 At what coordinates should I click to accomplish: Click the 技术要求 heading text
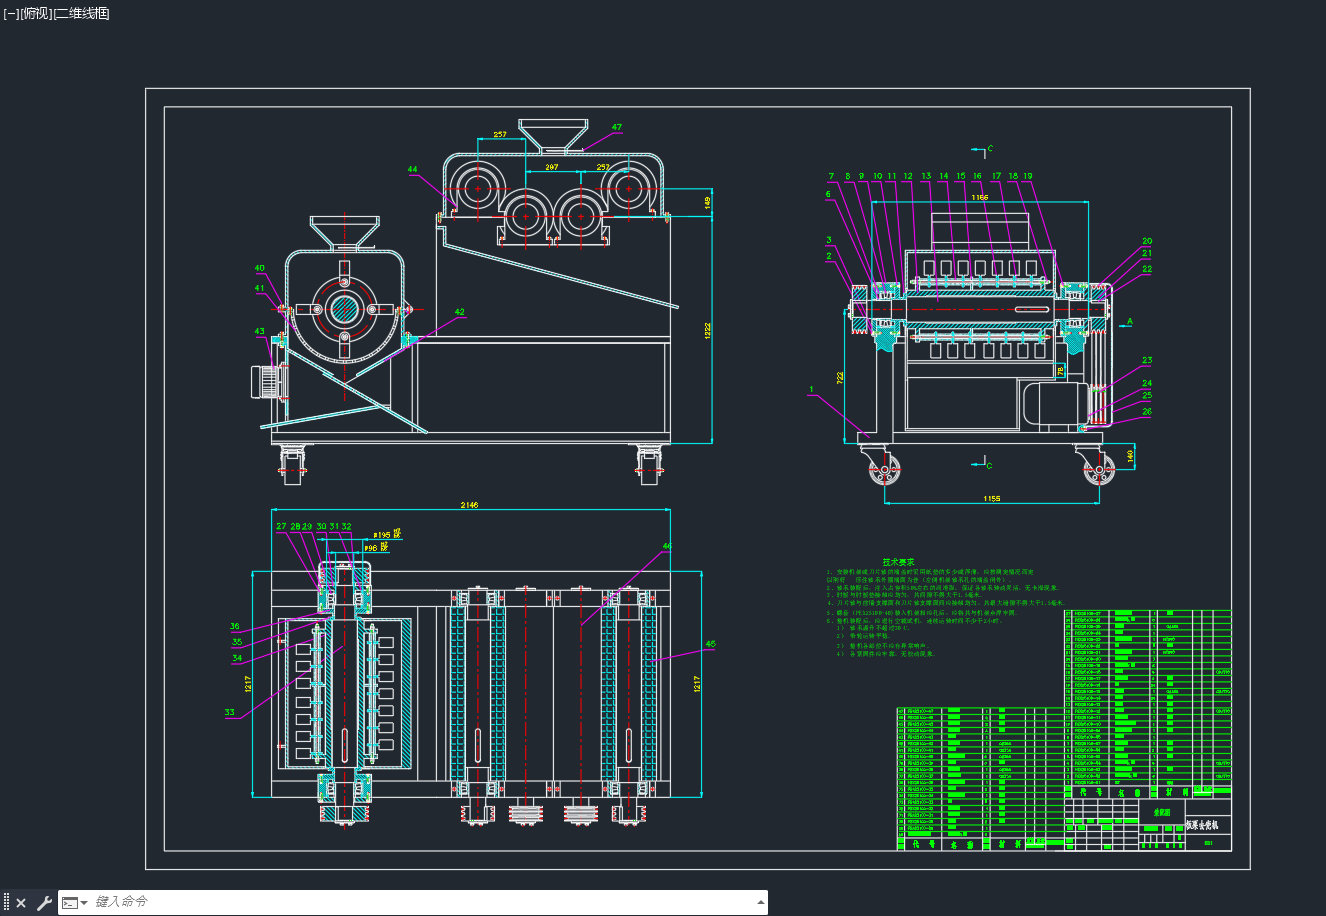click(x=897, y=562)
